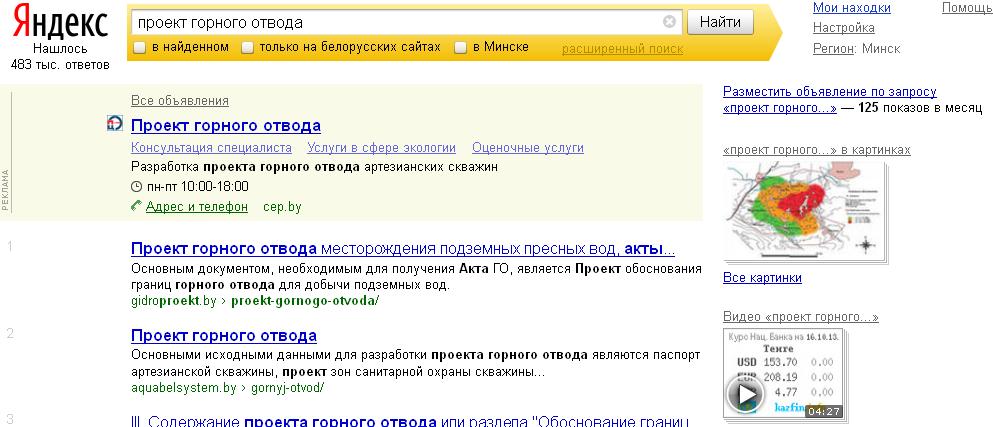Open first result about подземных пресных вод
Screen dimensions: 993x427
pyautogui.click(x=403, y=248)
